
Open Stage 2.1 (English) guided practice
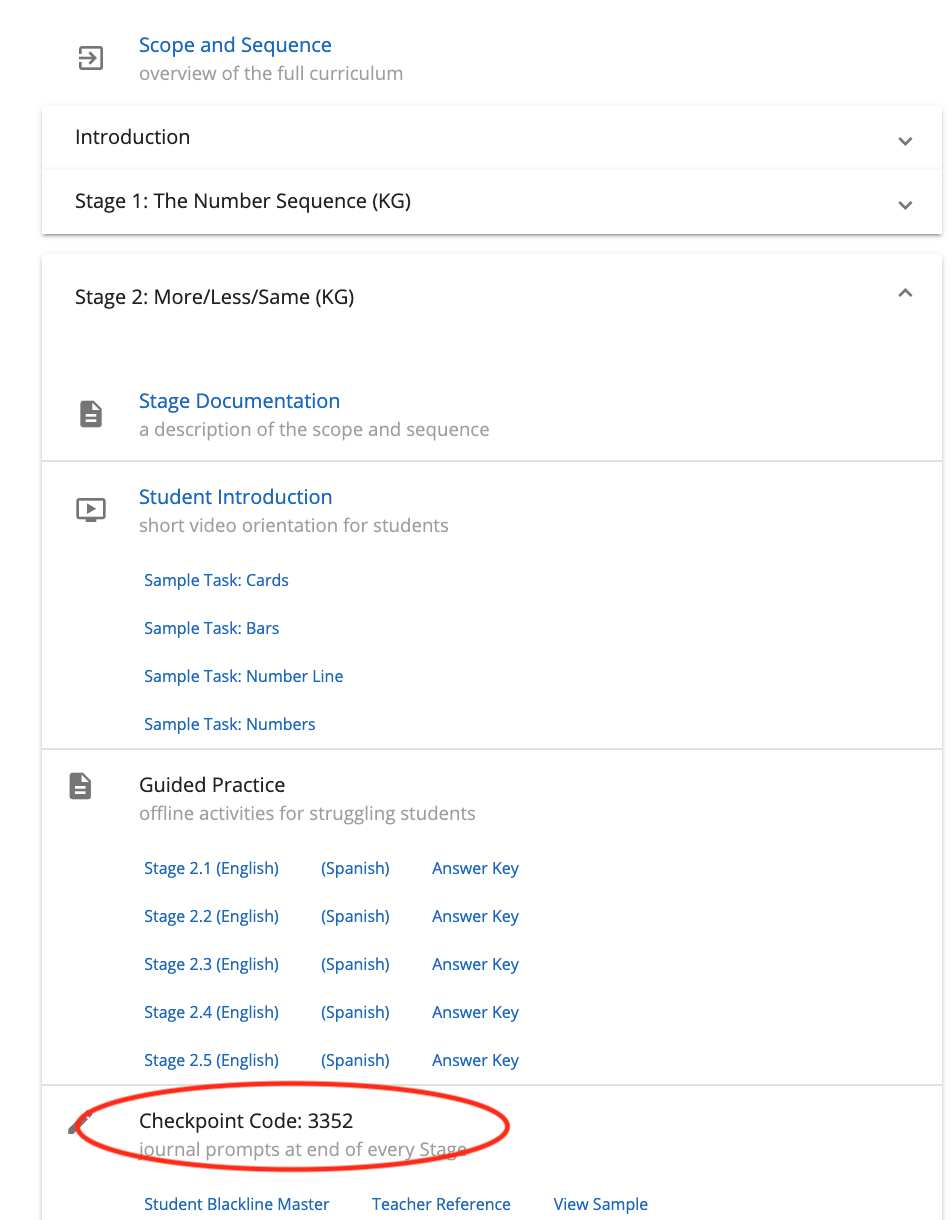pos(211,868)
